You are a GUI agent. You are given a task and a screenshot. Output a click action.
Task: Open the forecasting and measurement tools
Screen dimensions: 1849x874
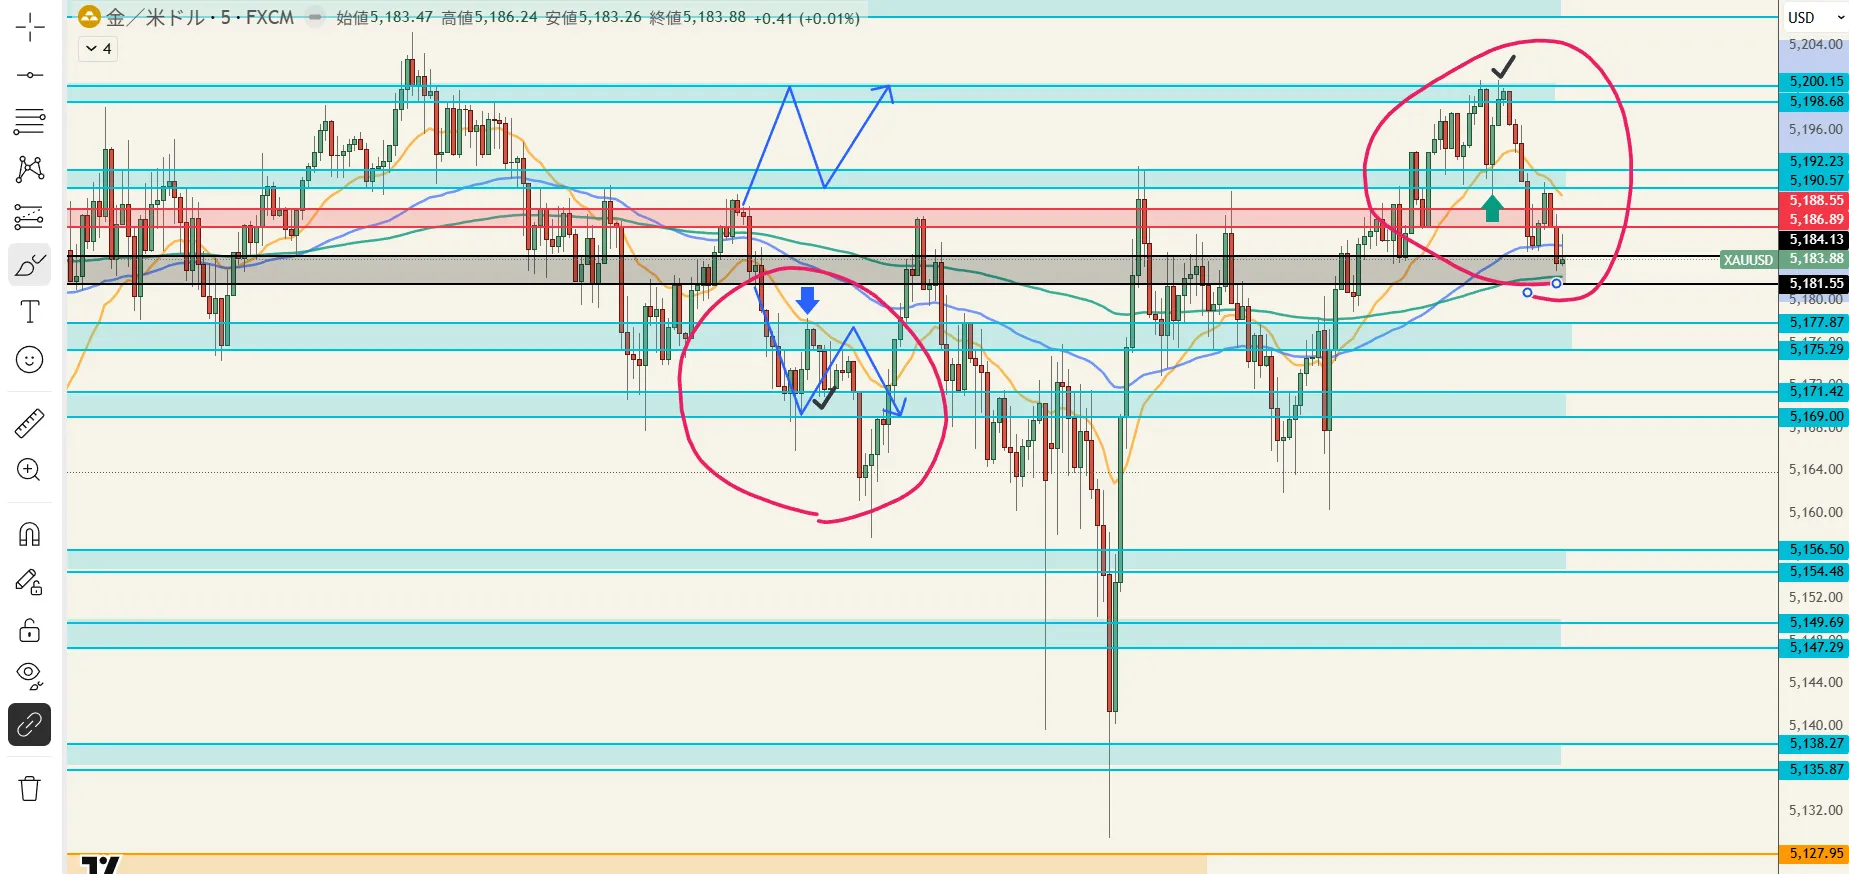click(30, 217)
